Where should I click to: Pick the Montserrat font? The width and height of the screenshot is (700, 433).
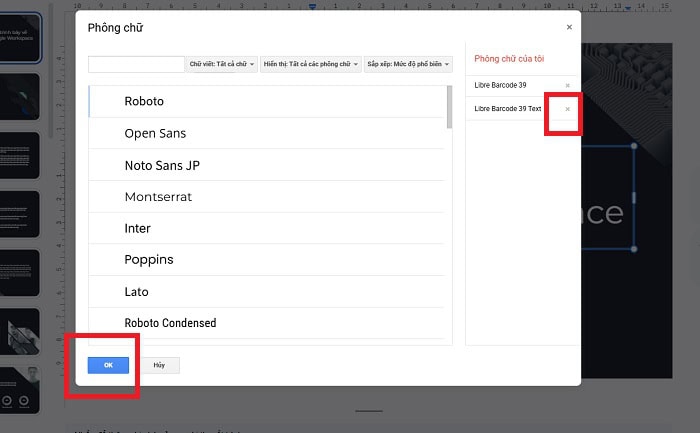pos(158,197)
